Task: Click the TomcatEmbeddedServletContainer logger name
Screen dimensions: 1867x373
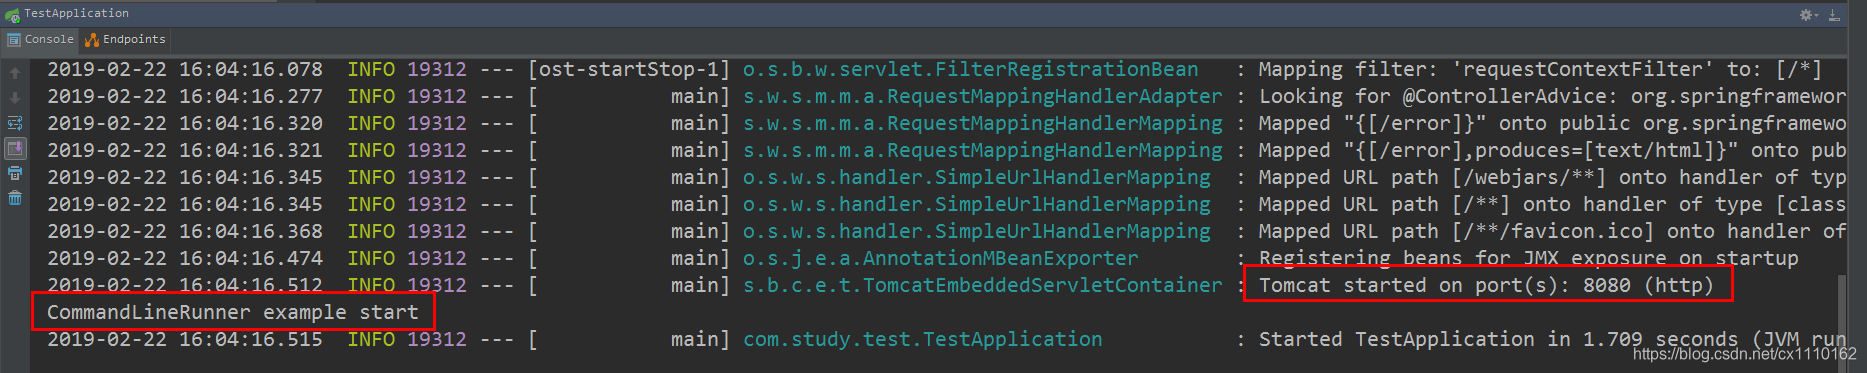Action: (982, 285)
